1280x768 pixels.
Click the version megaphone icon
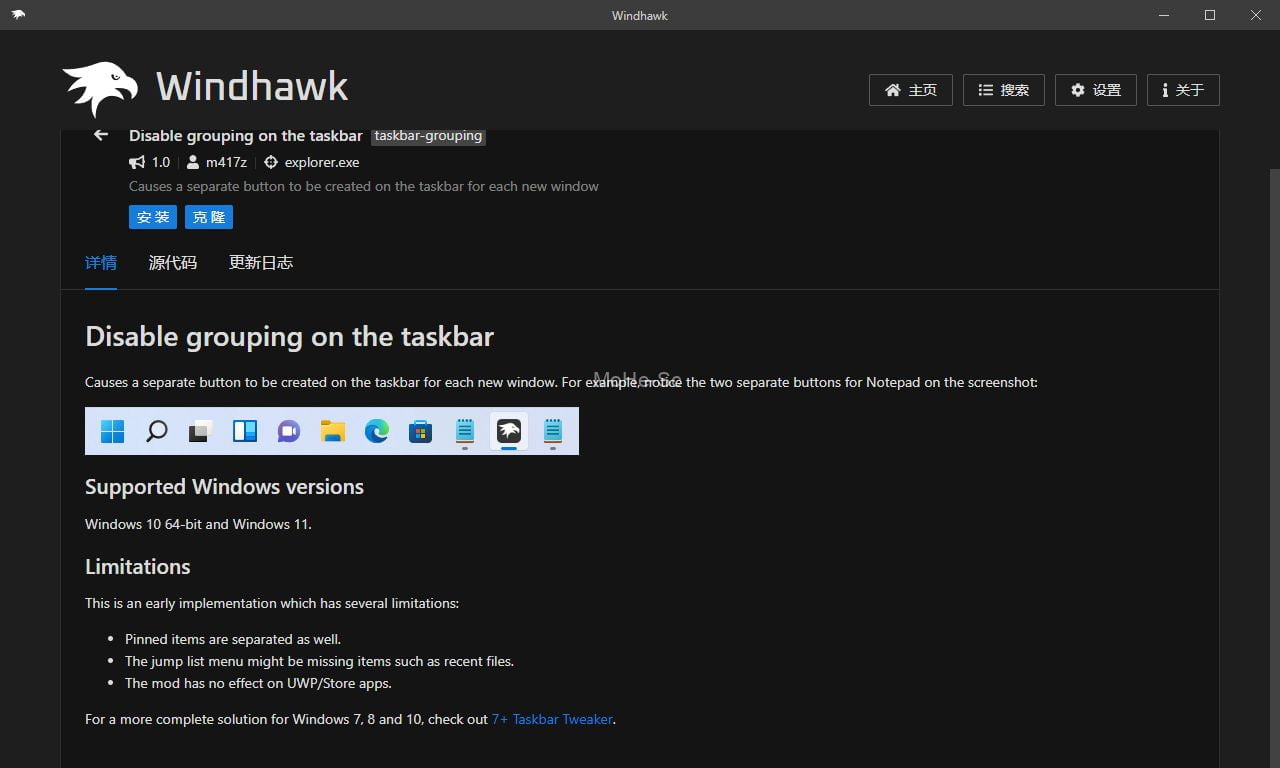[x=137, y=162]
